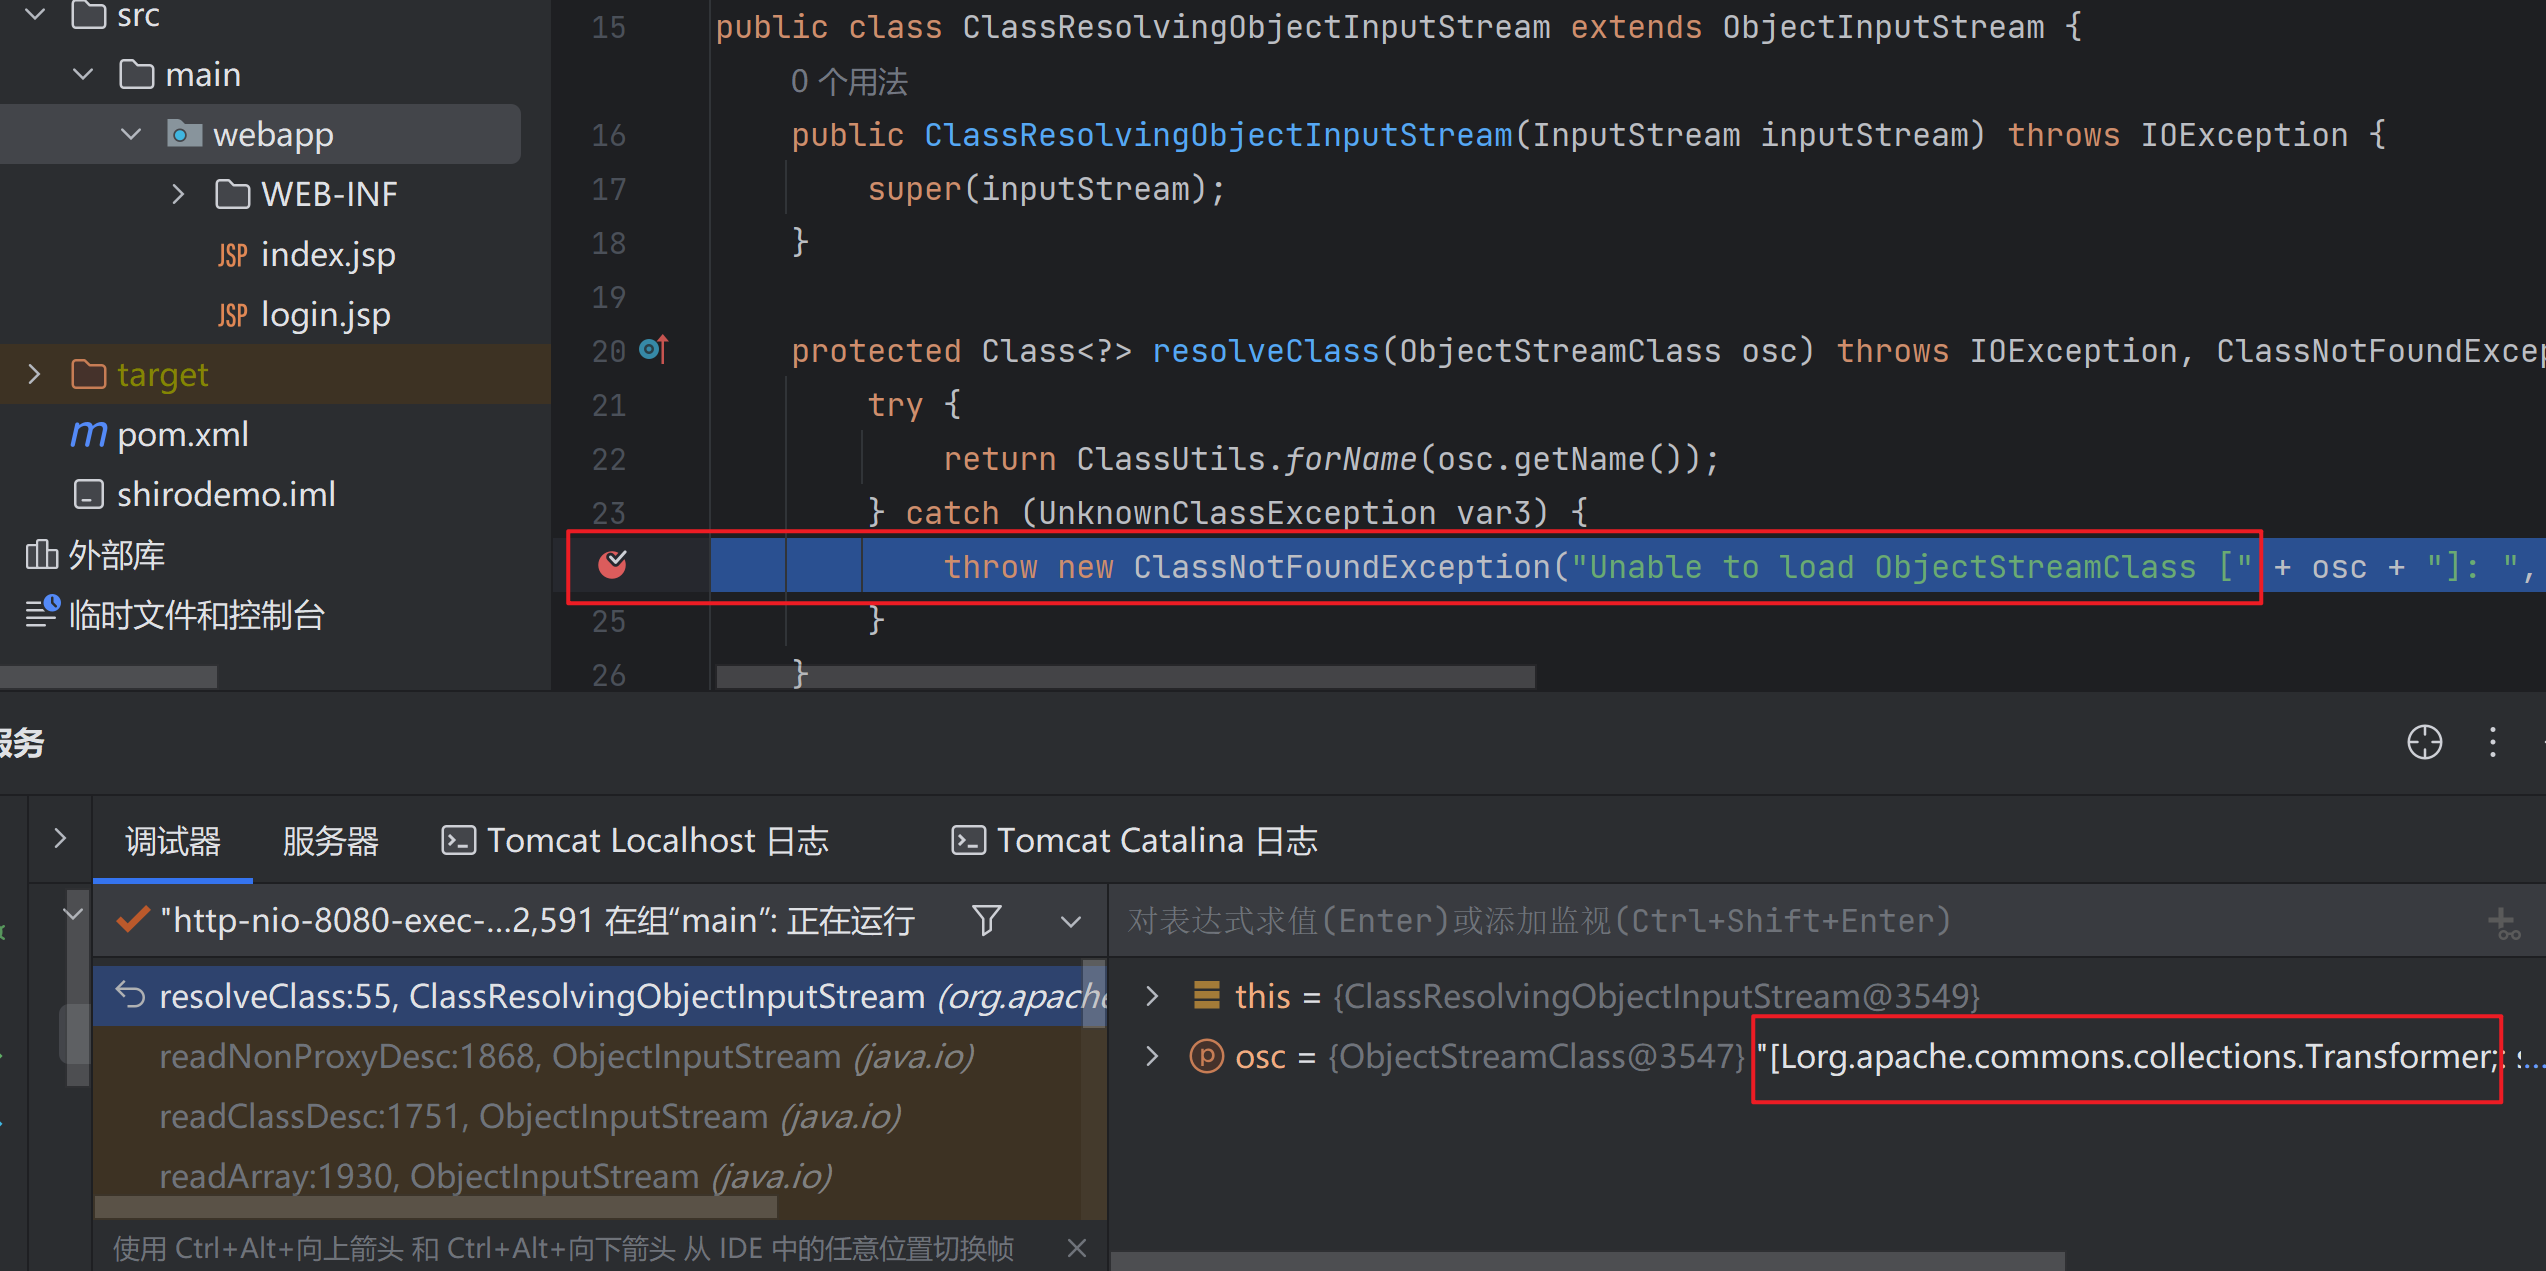Select the webapp folder
The width and height of the screenshot is (2546, 1271).
tap(260, 134)
